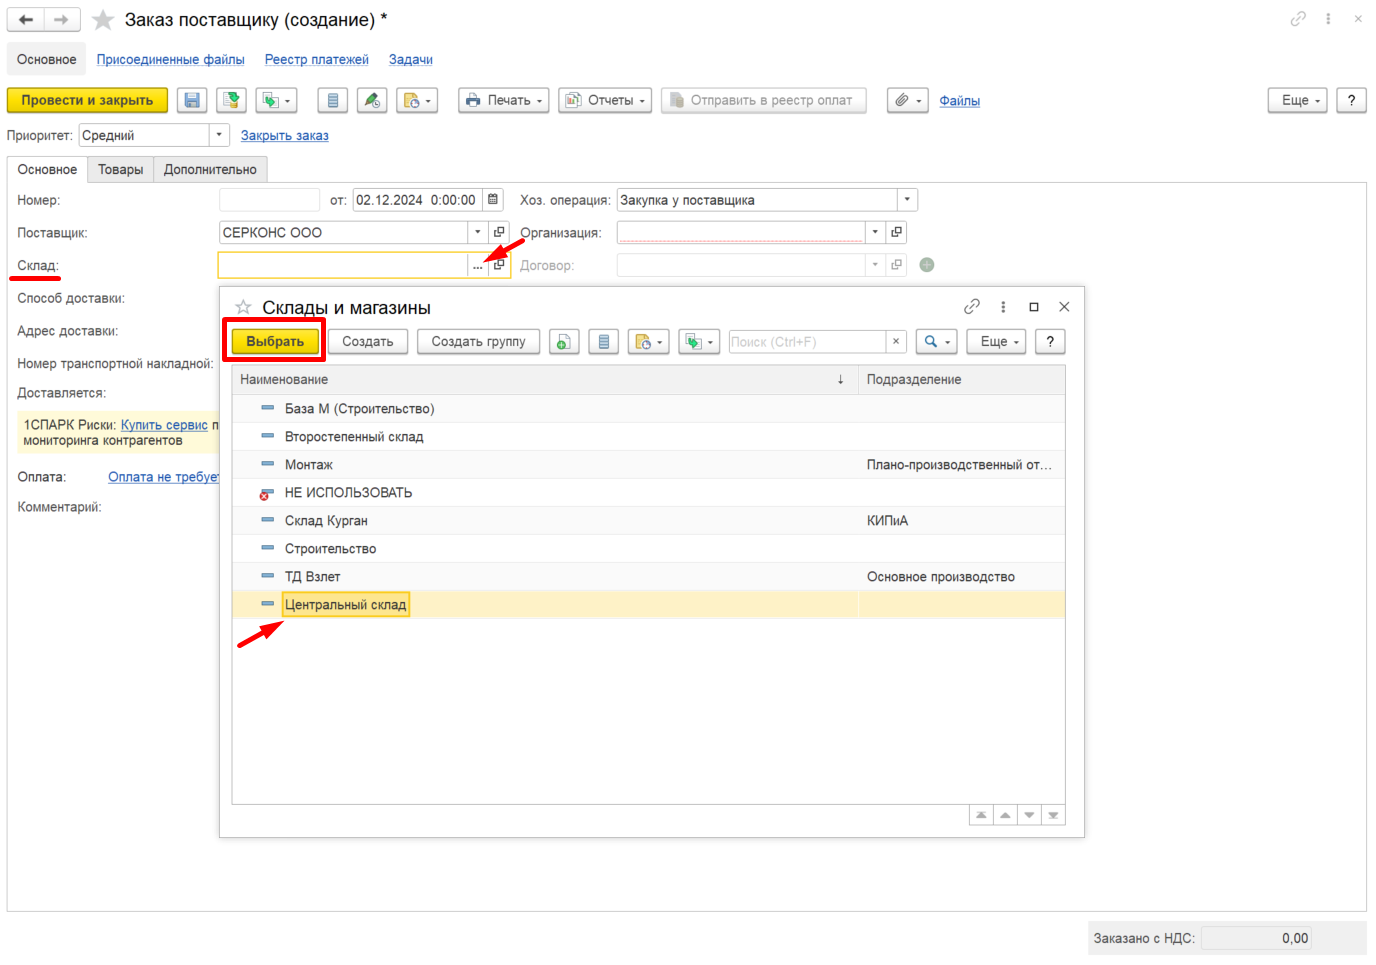Open the document movements list icon
This screenshot has width=1376, height=965.
(333, 100)
